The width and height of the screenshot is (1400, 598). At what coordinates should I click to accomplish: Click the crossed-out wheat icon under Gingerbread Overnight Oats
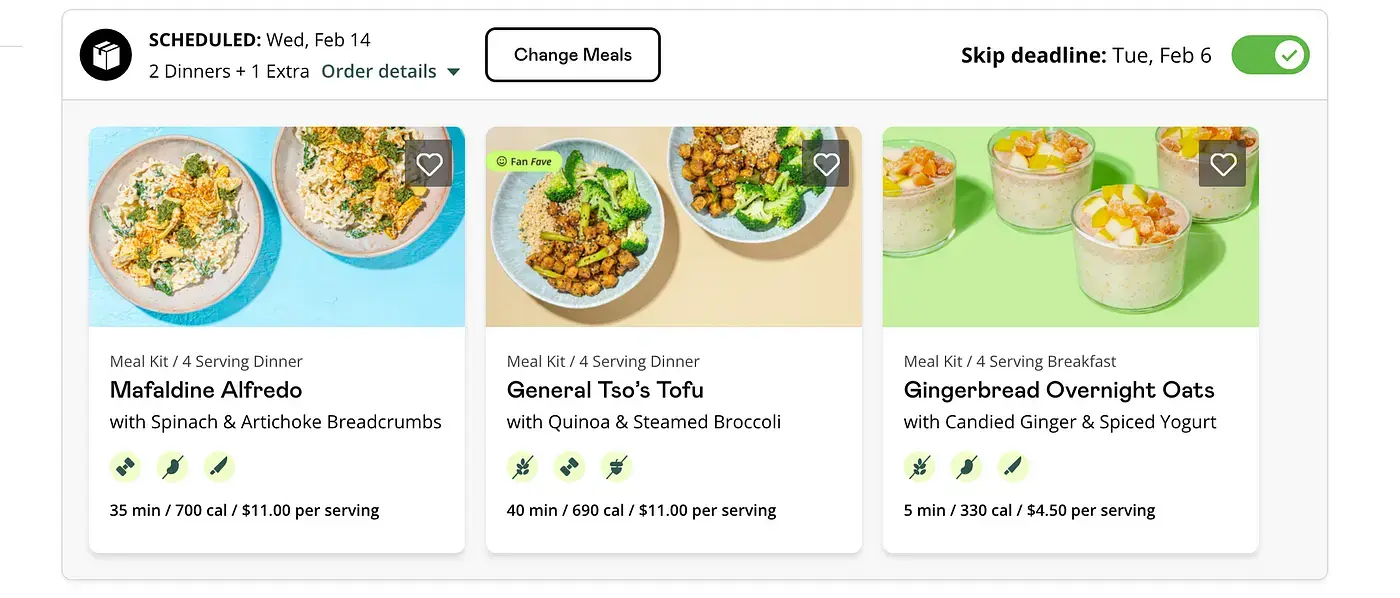(920, 466)
